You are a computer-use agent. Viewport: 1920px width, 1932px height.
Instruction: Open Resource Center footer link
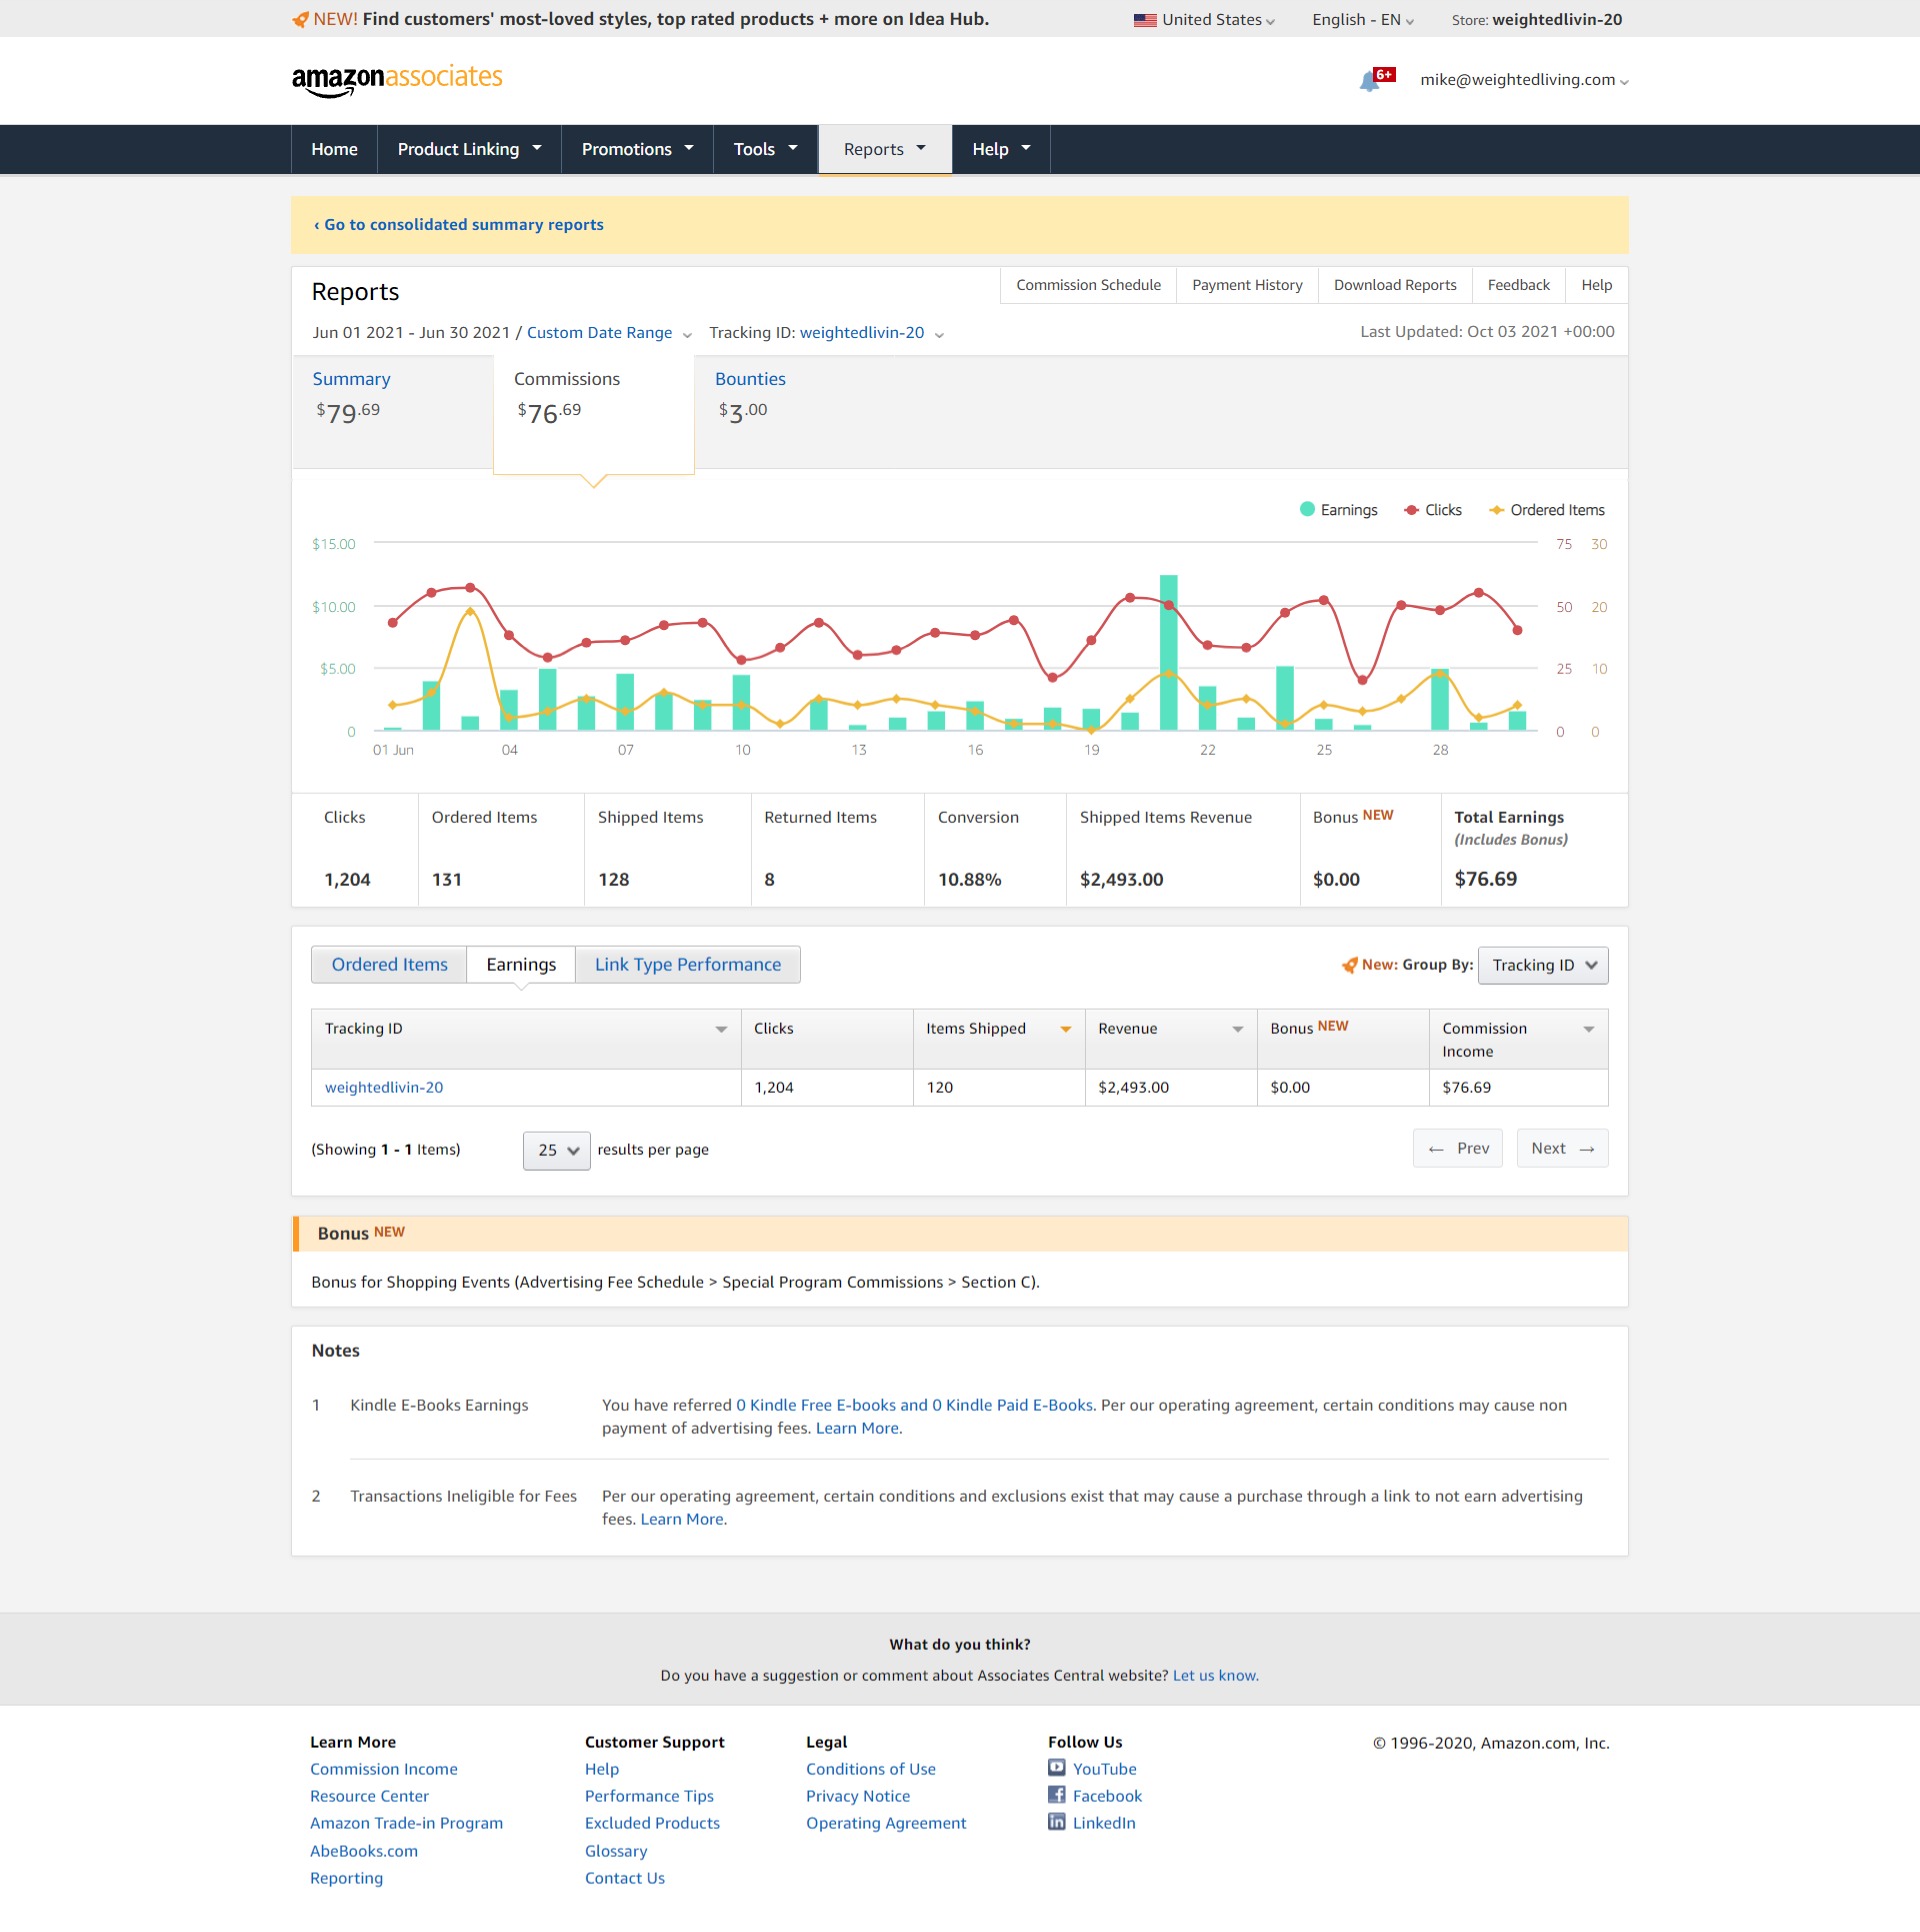(x=369, y=1795)
